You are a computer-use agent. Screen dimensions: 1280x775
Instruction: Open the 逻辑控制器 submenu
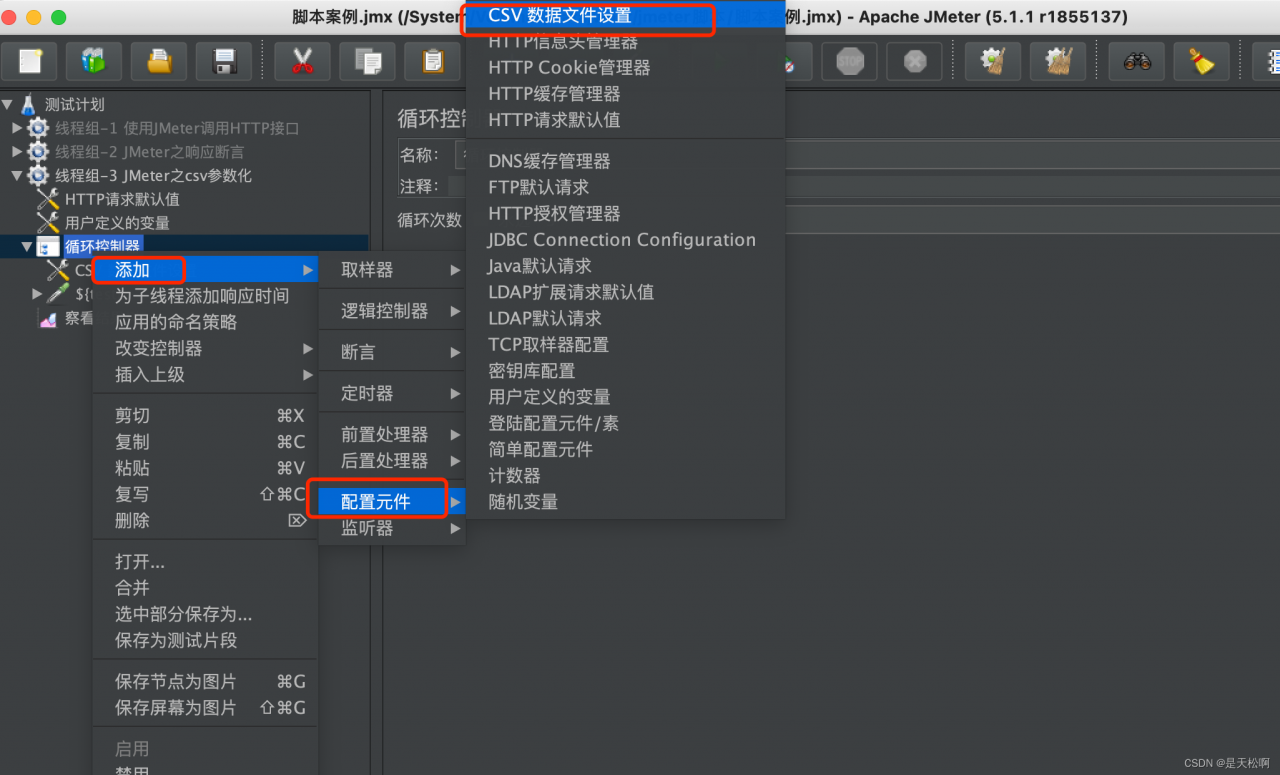click(392, 311)
